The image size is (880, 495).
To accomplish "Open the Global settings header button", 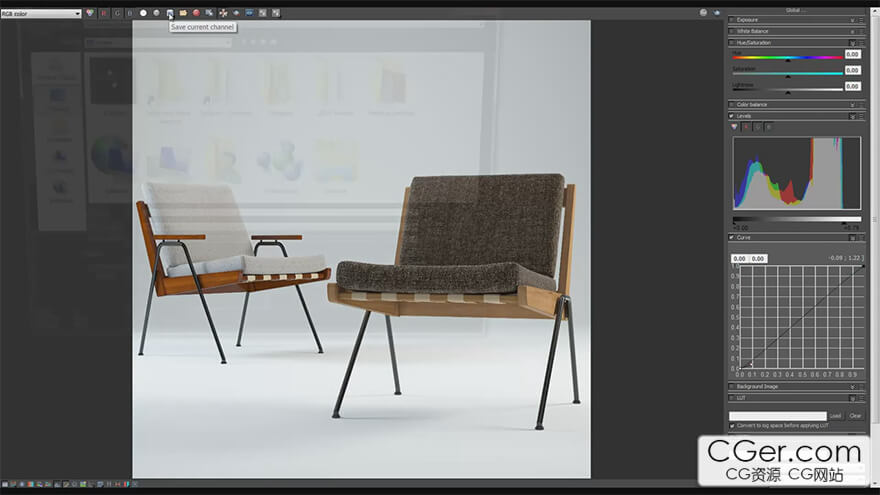I will tap(796, 10).
